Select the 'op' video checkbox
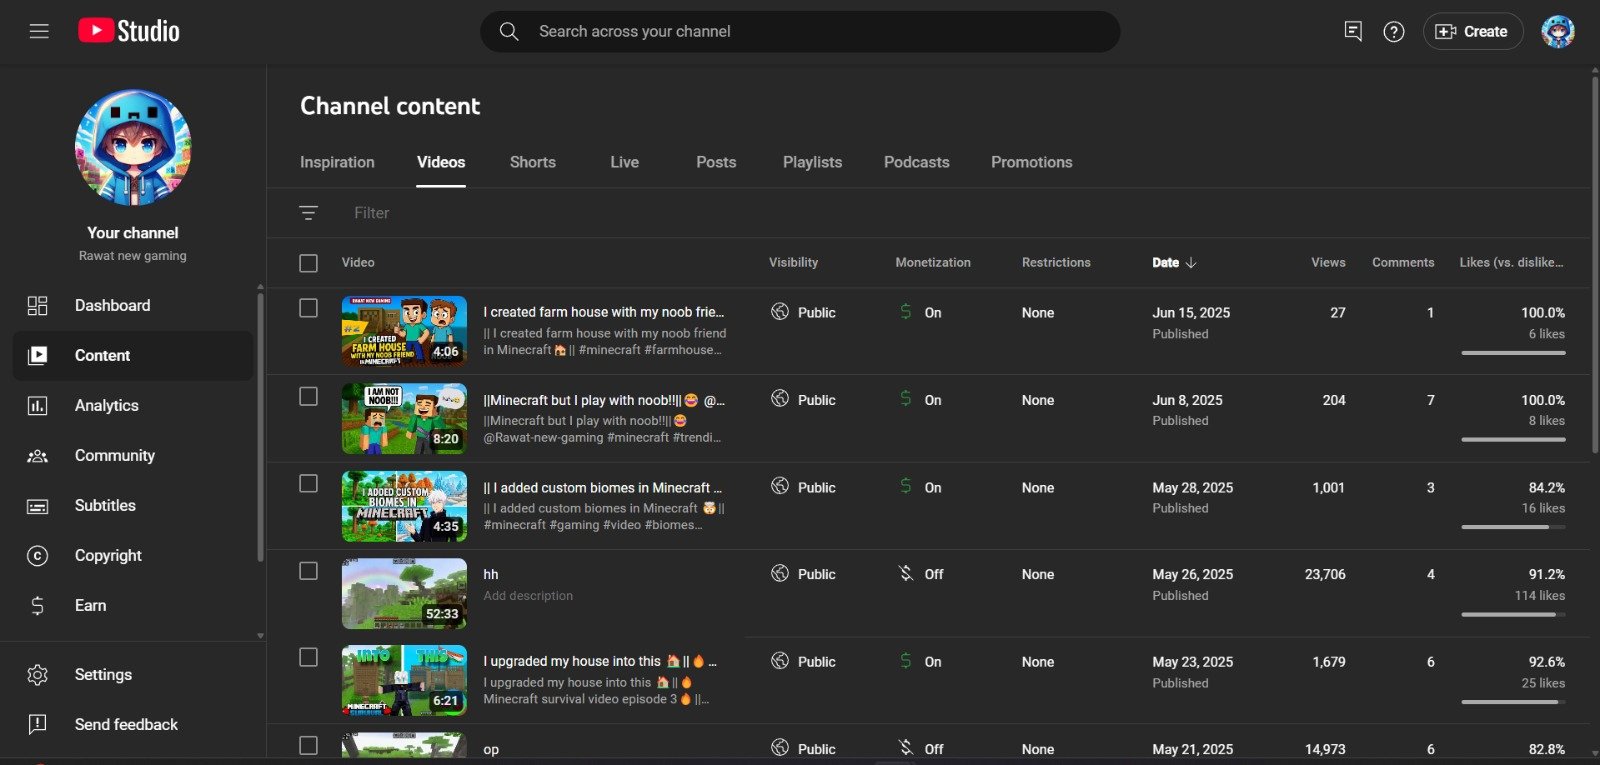The image size is (1600, 765). [x=309, y=746]
